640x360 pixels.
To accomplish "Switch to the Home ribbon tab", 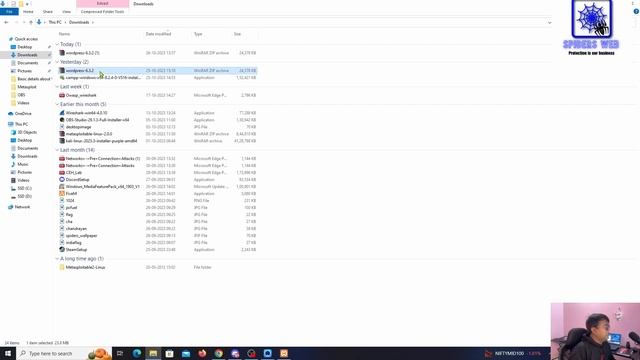I will pos(28,12).
